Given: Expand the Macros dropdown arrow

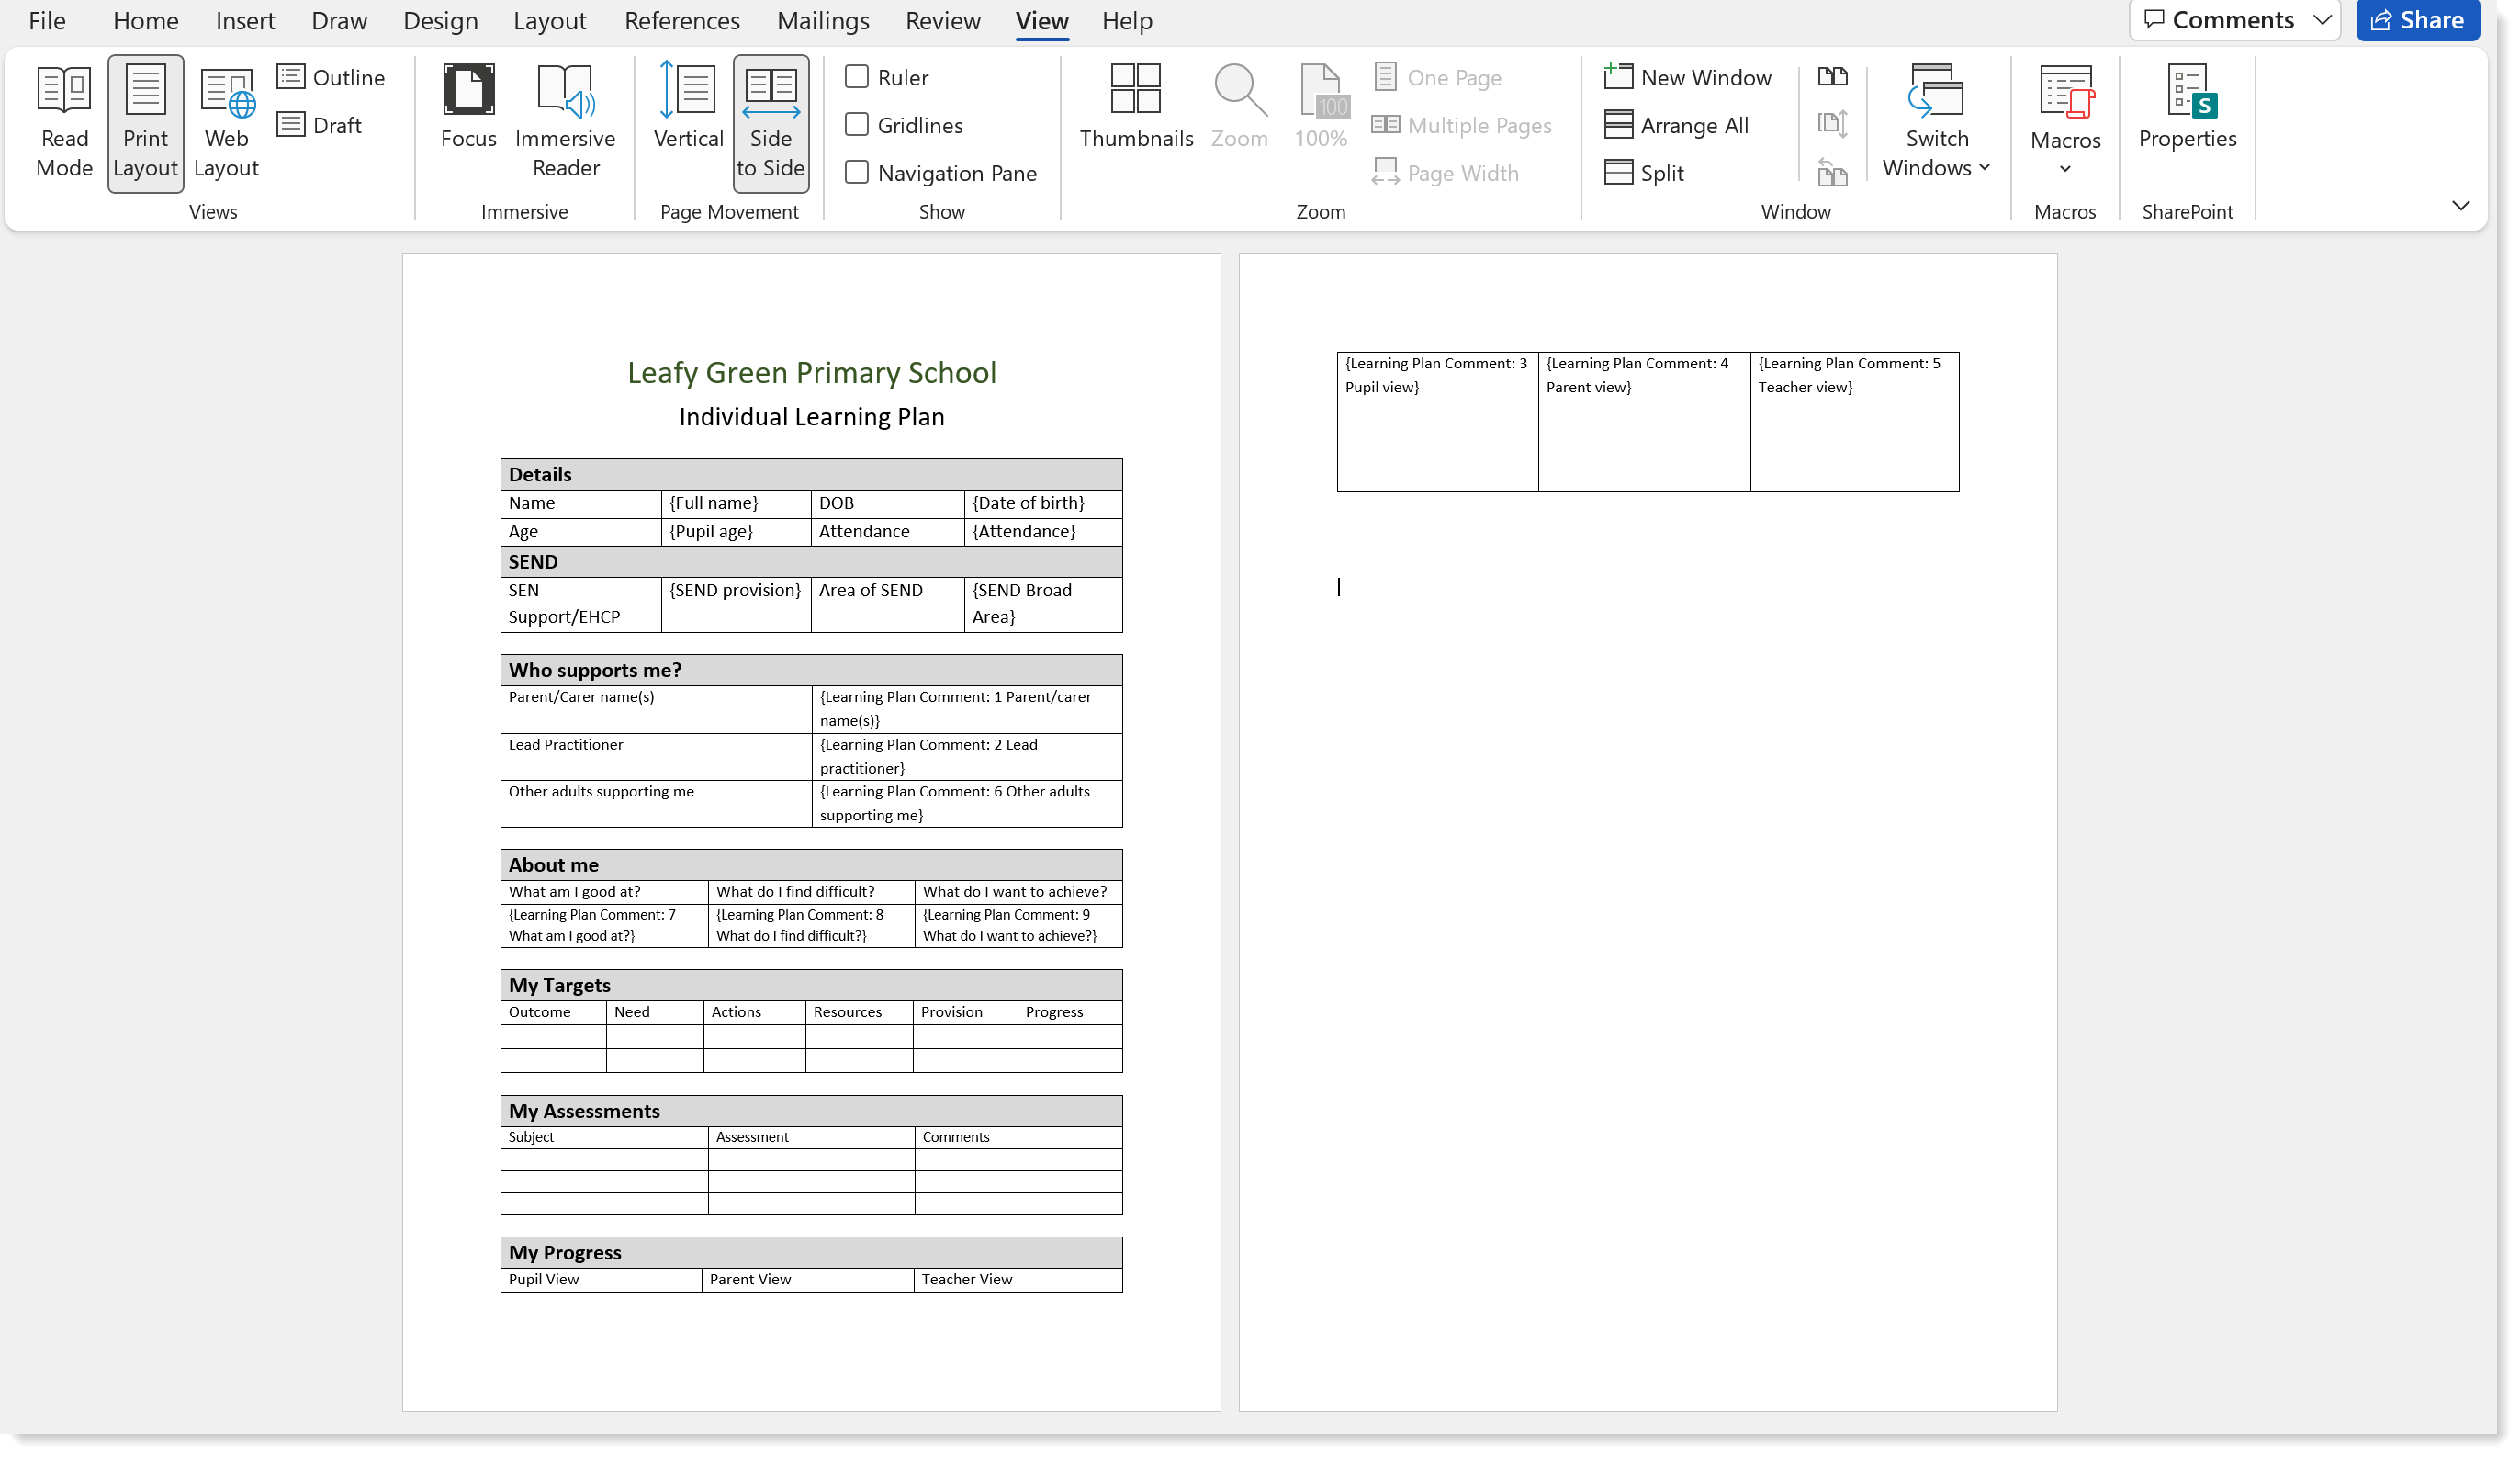Looking at the screenshot, I should click(x=2065, y=169).
